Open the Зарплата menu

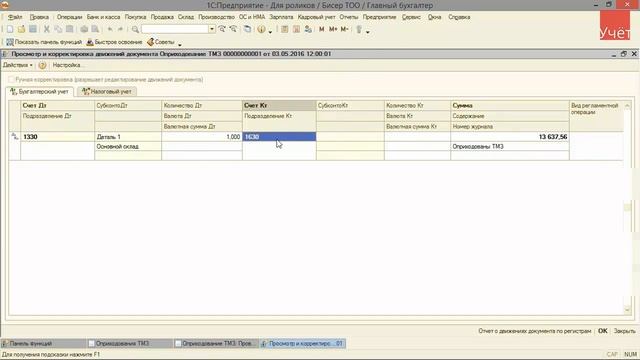point(281,17)
